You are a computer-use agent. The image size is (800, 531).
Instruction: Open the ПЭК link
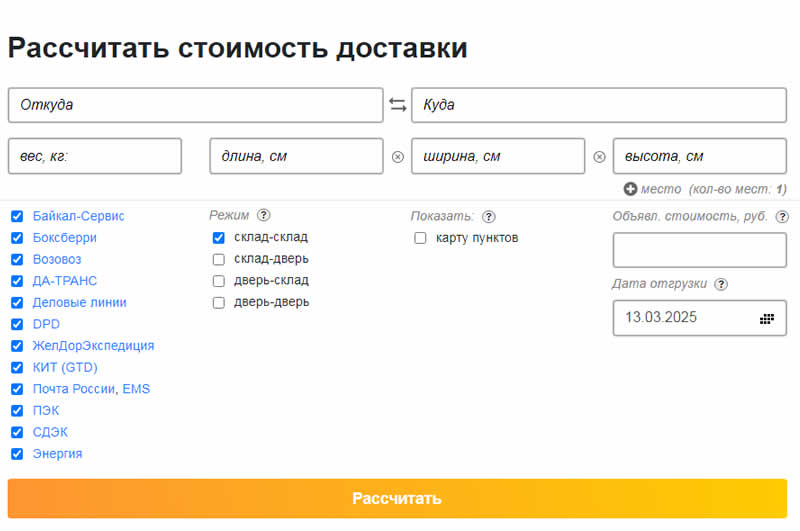[x=46, y=411]
